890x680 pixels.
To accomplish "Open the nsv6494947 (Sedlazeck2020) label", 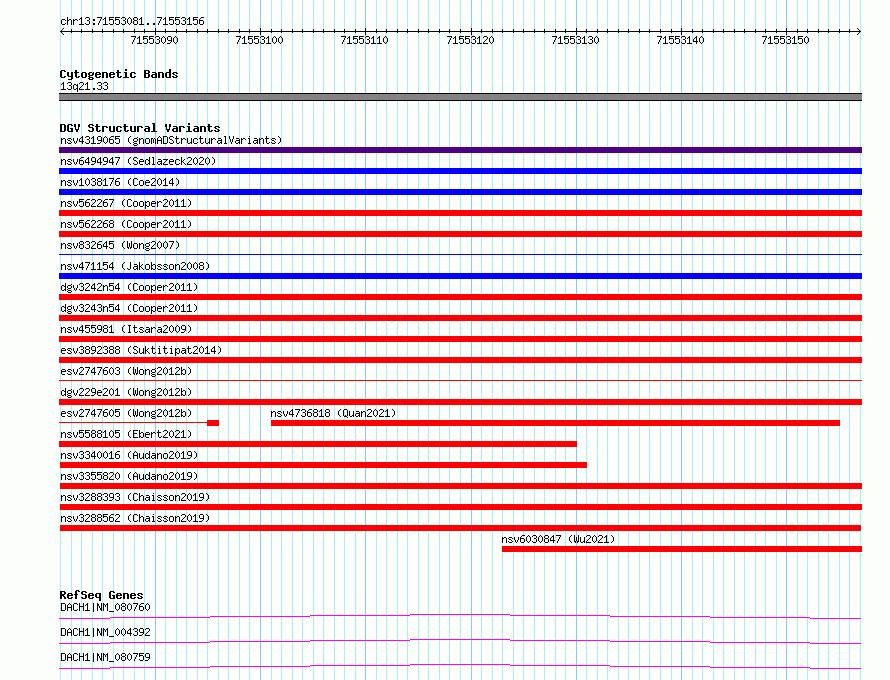I will [138, 161].
